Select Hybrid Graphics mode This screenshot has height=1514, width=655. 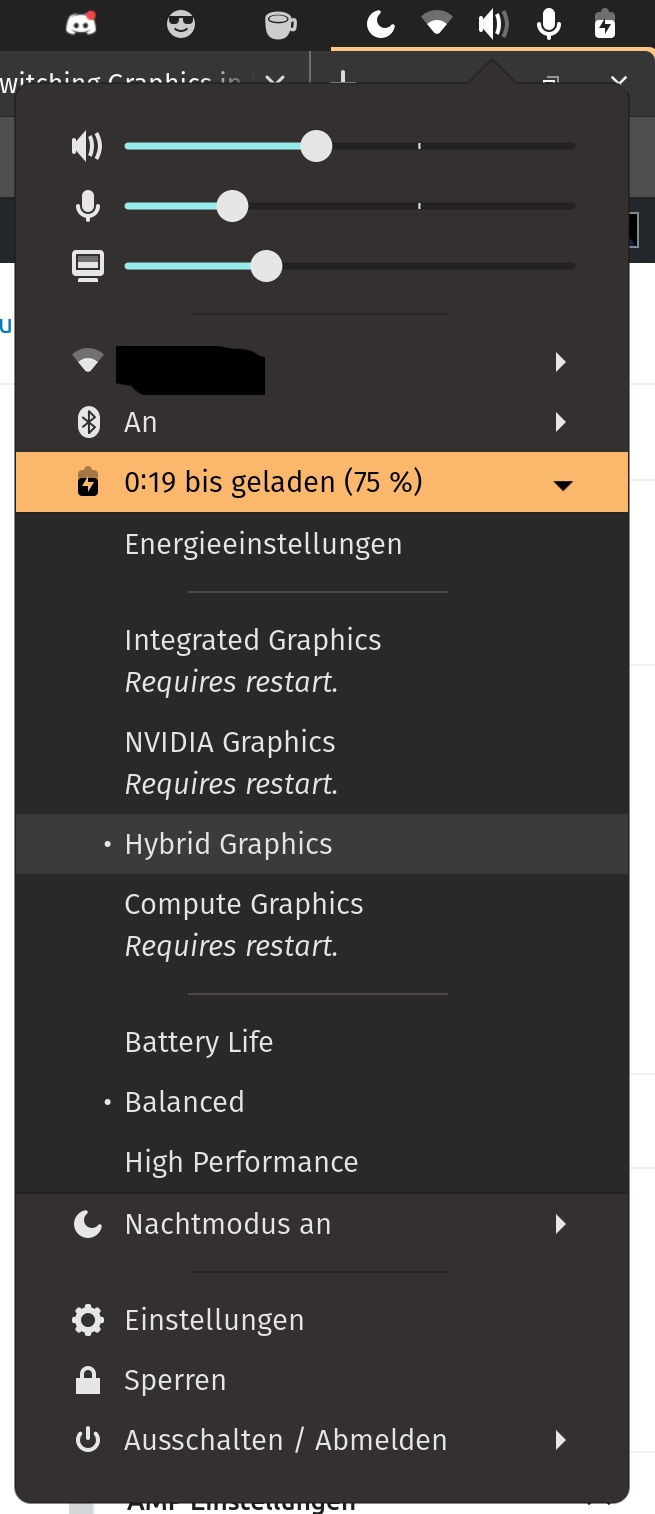coord(228,843)
